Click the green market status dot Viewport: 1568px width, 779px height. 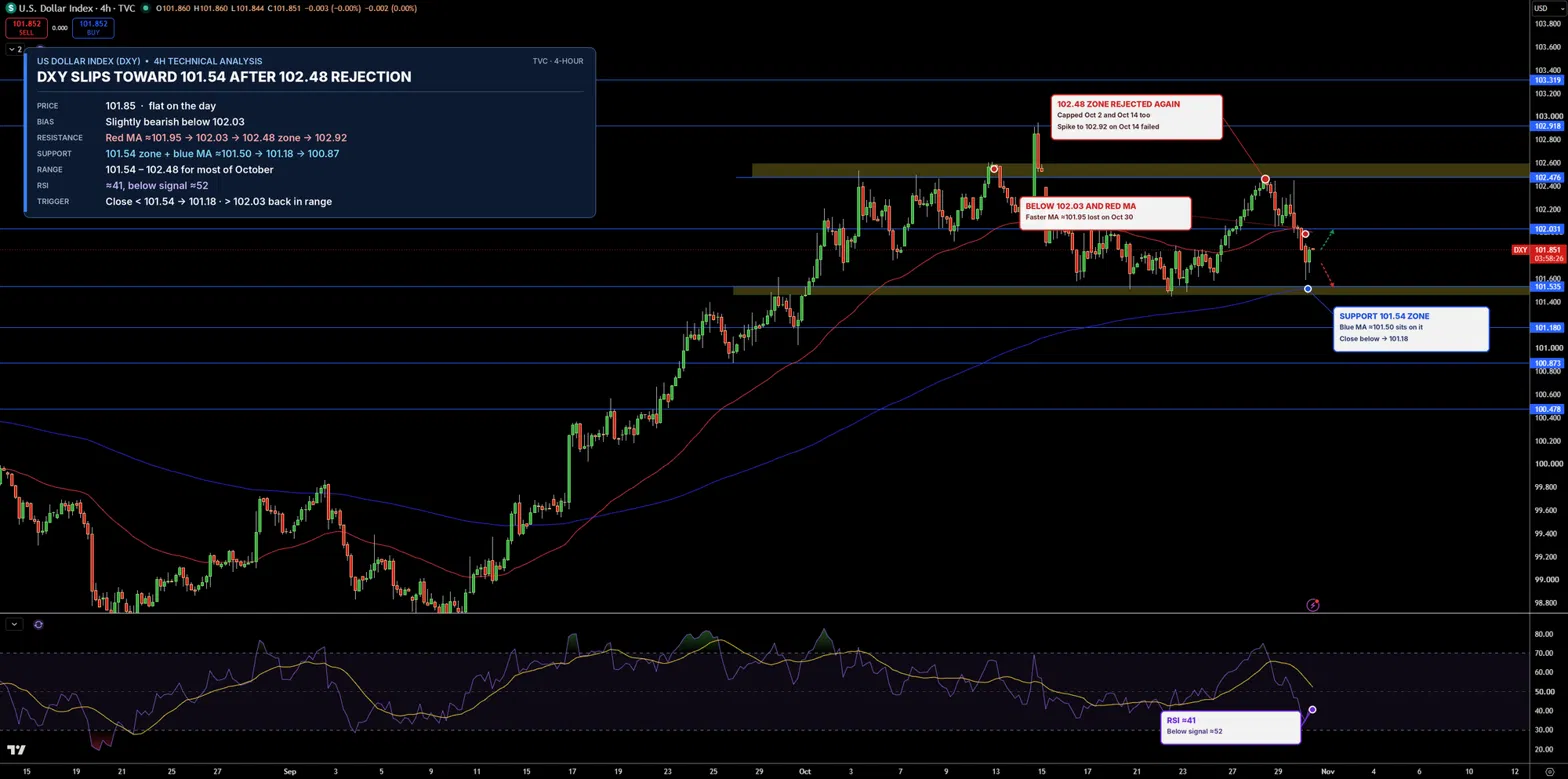tap(146, 8)
